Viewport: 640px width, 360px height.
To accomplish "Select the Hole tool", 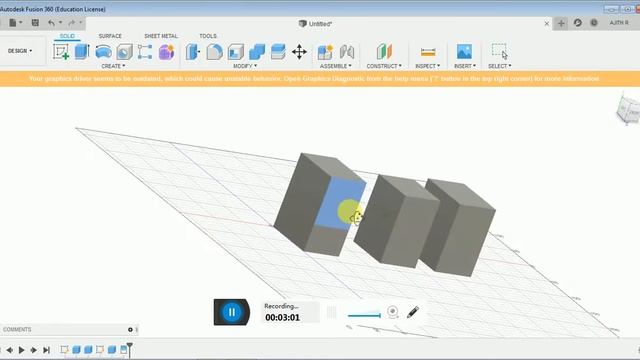I will pyautogui.click(x=124, y=52).
